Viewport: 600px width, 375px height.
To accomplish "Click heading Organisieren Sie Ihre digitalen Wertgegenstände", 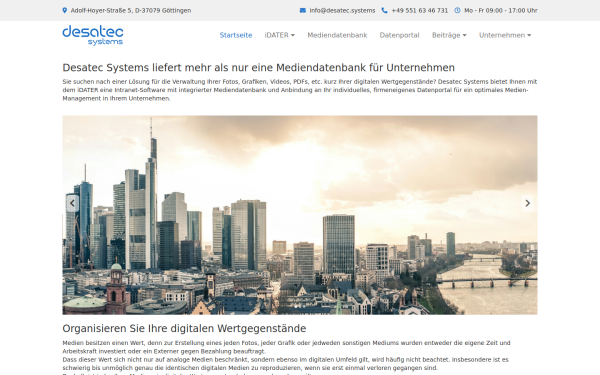I will [x=184, y=328].
